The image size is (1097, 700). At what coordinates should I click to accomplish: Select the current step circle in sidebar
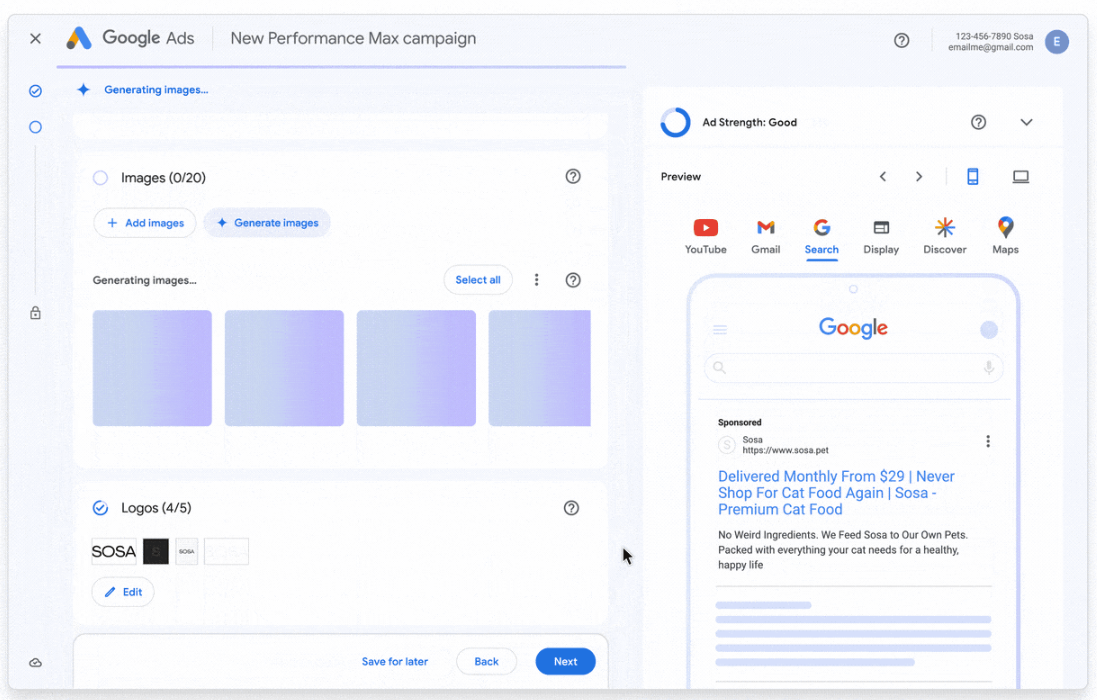[36, 127]
